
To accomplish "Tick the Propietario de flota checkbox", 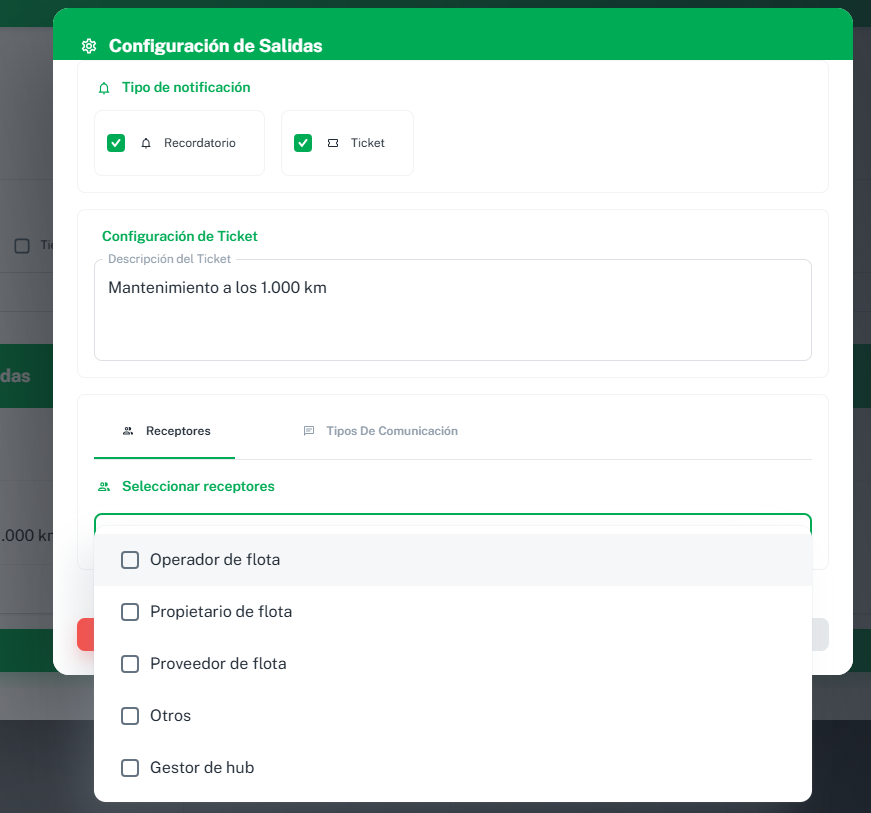I will coord(130,612).
